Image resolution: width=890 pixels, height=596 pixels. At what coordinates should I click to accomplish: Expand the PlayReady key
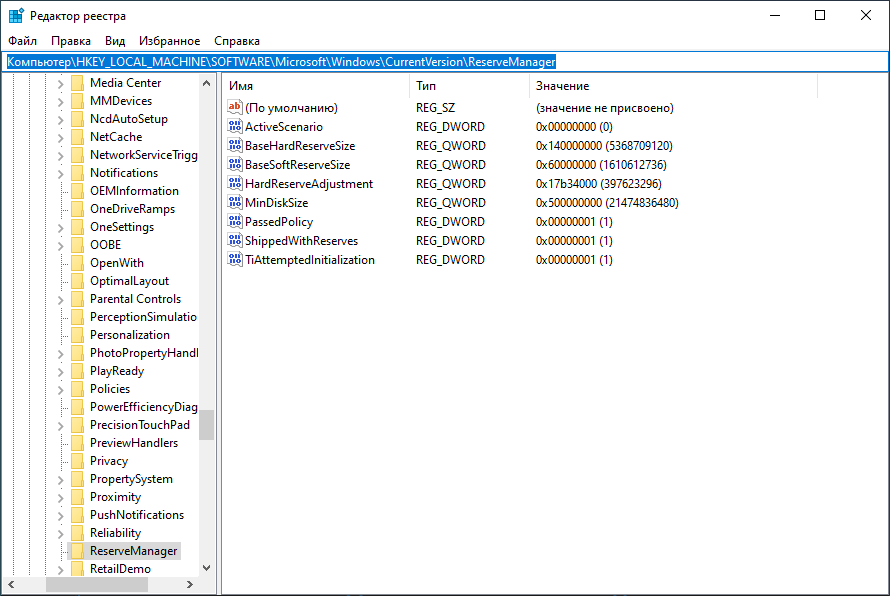click(x=61, y=372)
